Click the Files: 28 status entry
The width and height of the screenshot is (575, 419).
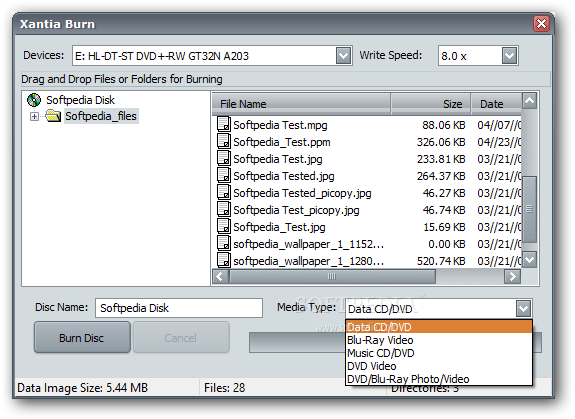224,387
